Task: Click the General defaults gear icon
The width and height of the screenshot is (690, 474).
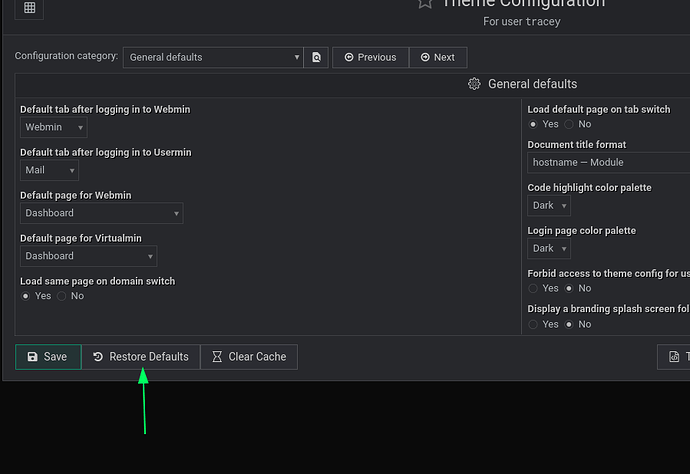Action: [x=474, y=84]
